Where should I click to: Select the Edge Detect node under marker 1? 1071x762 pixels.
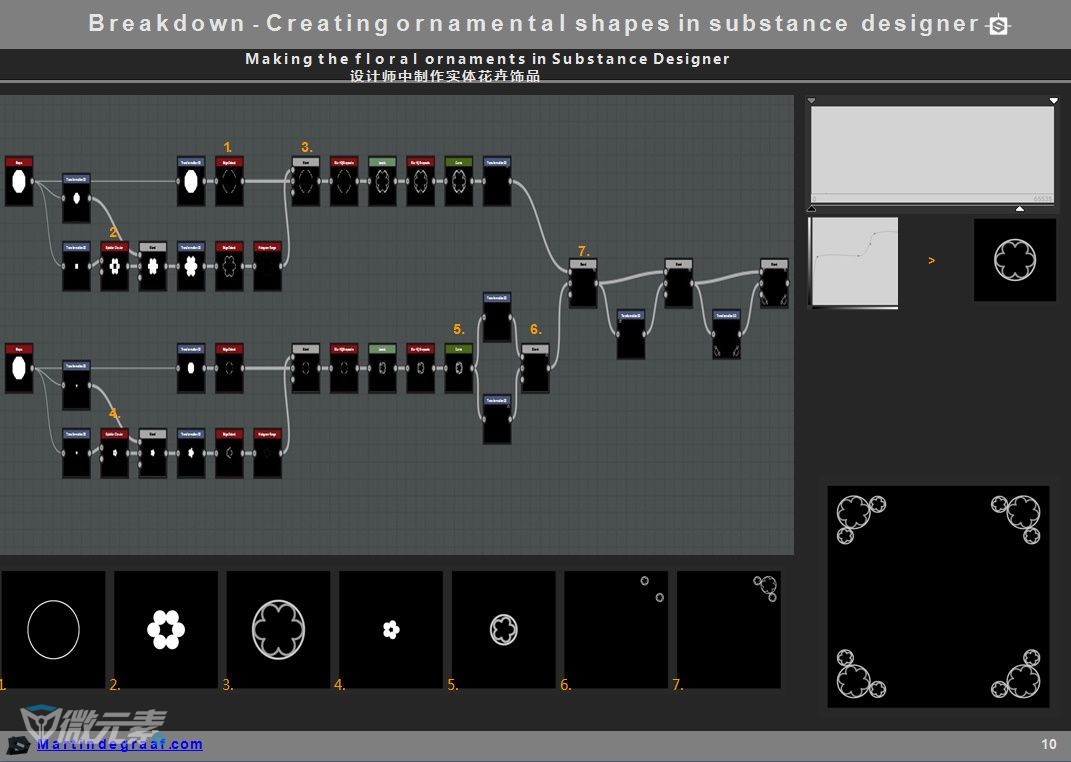coord(230,181)
